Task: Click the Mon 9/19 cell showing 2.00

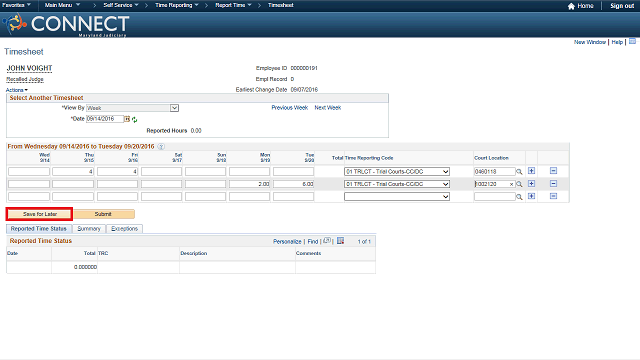Action: 249,184
